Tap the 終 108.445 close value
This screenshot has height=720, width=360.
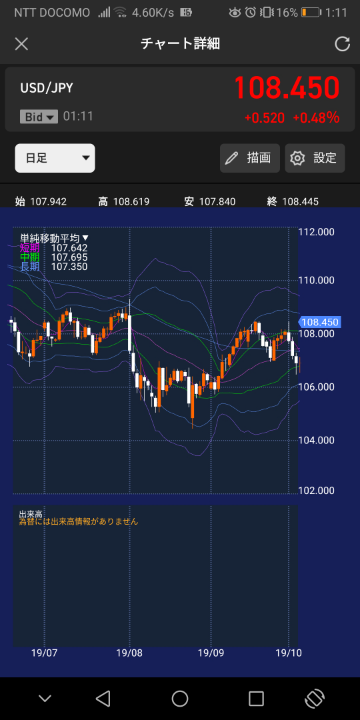(292, 201)
